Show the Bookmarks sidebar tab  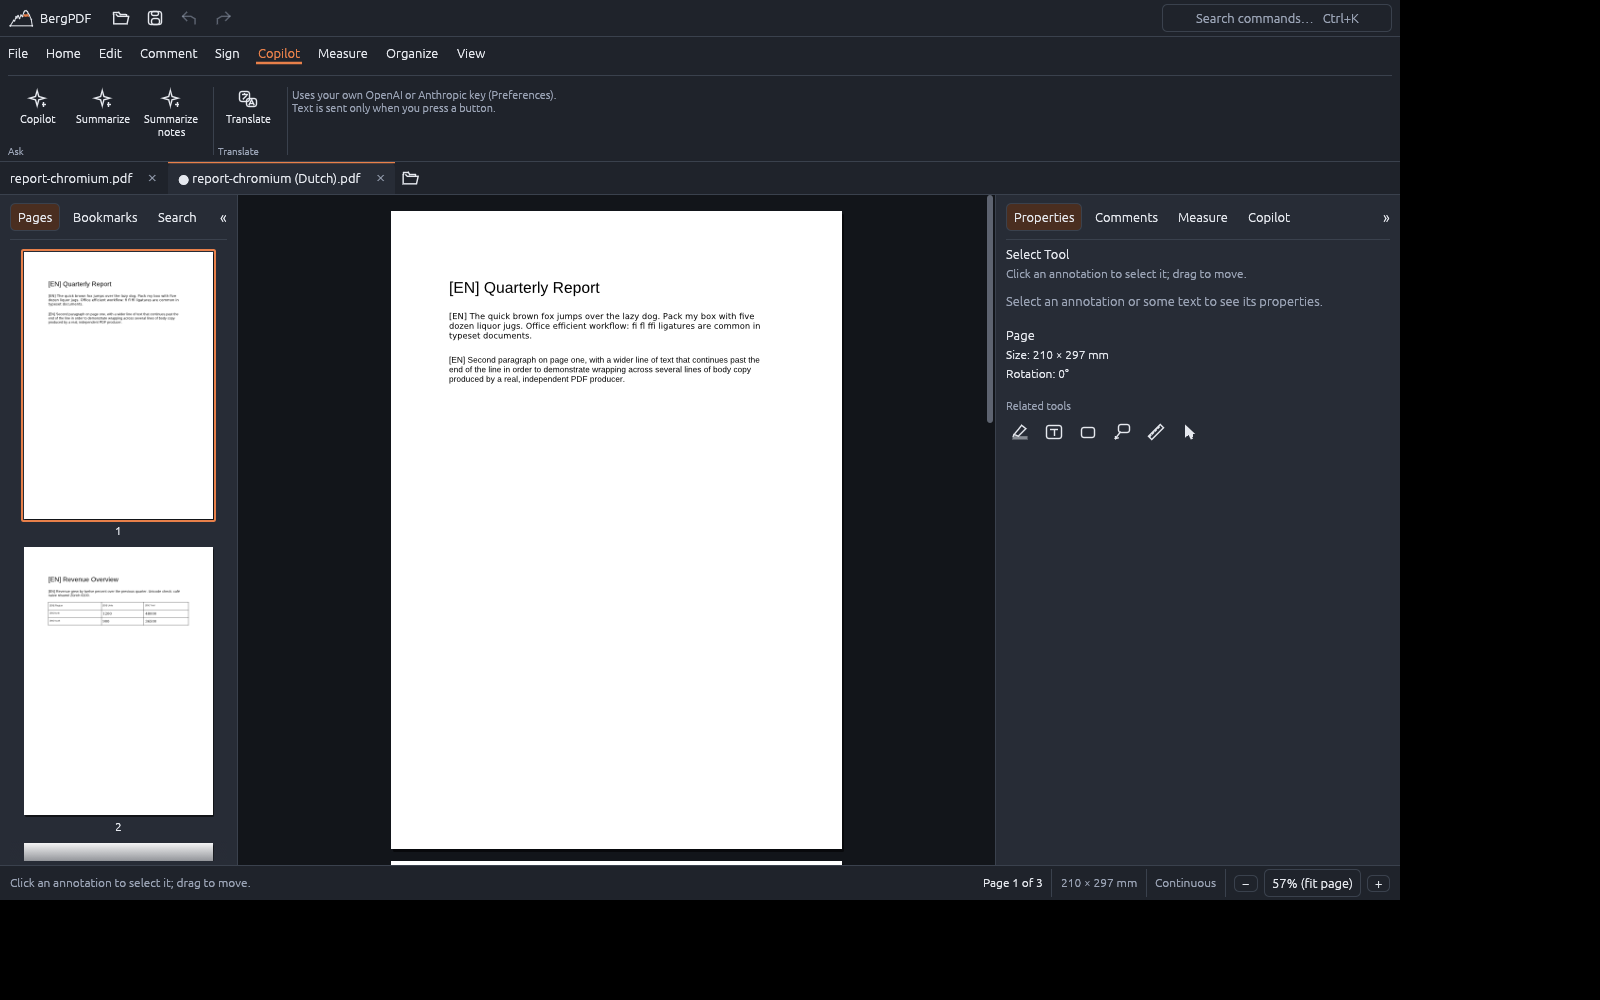tap(105, 217)
